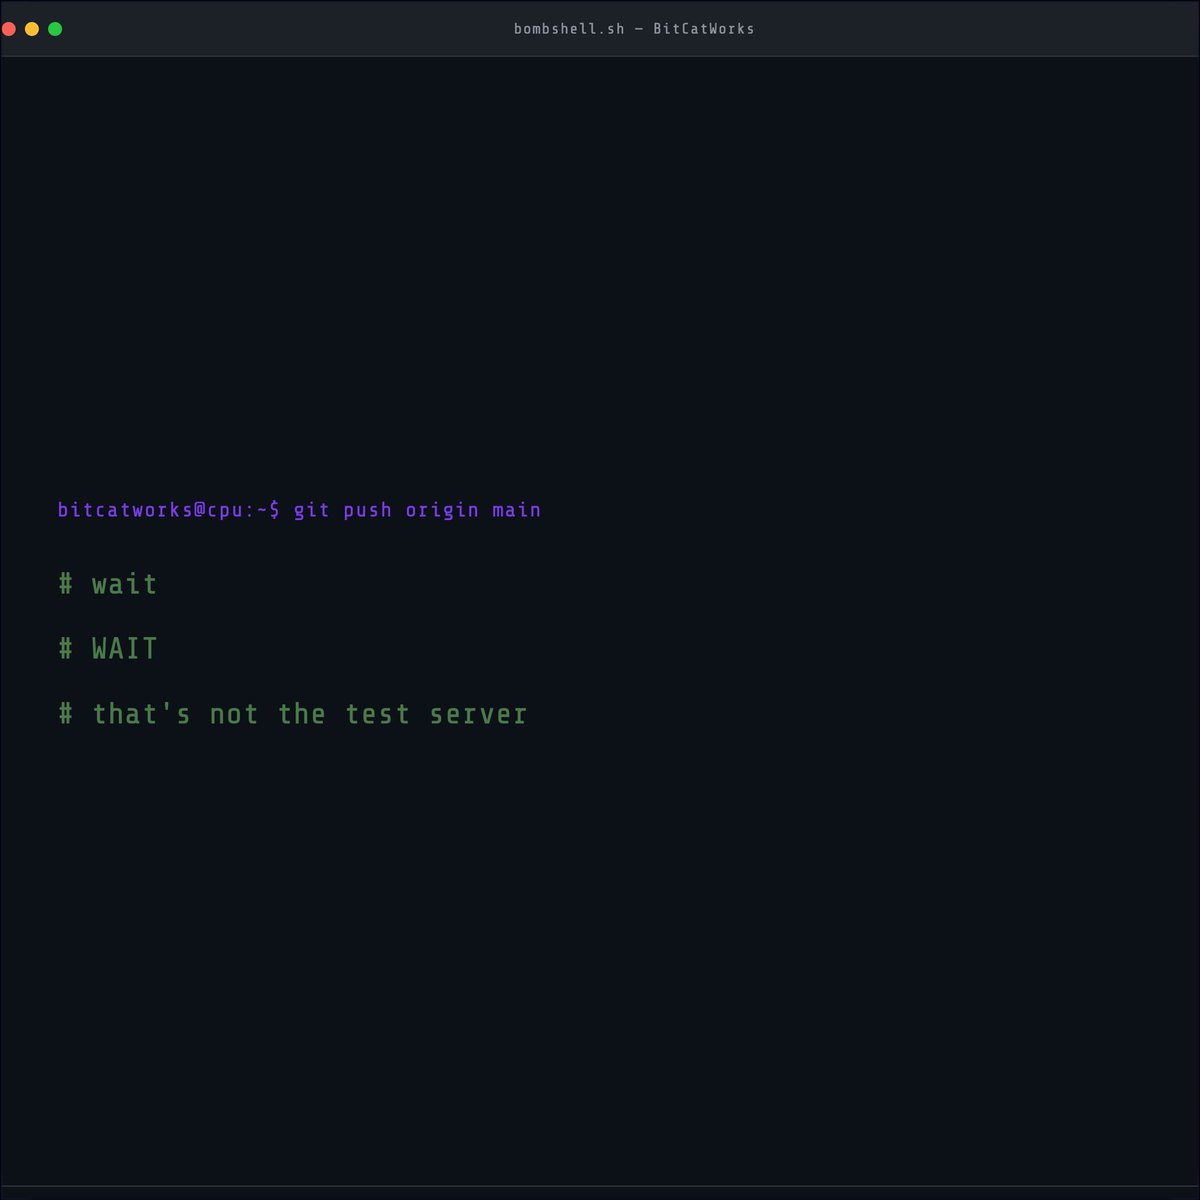1200x1200 pixels.
Task: Click the uppercase '# WAIT' comment line
Action: tap(108, 649)
